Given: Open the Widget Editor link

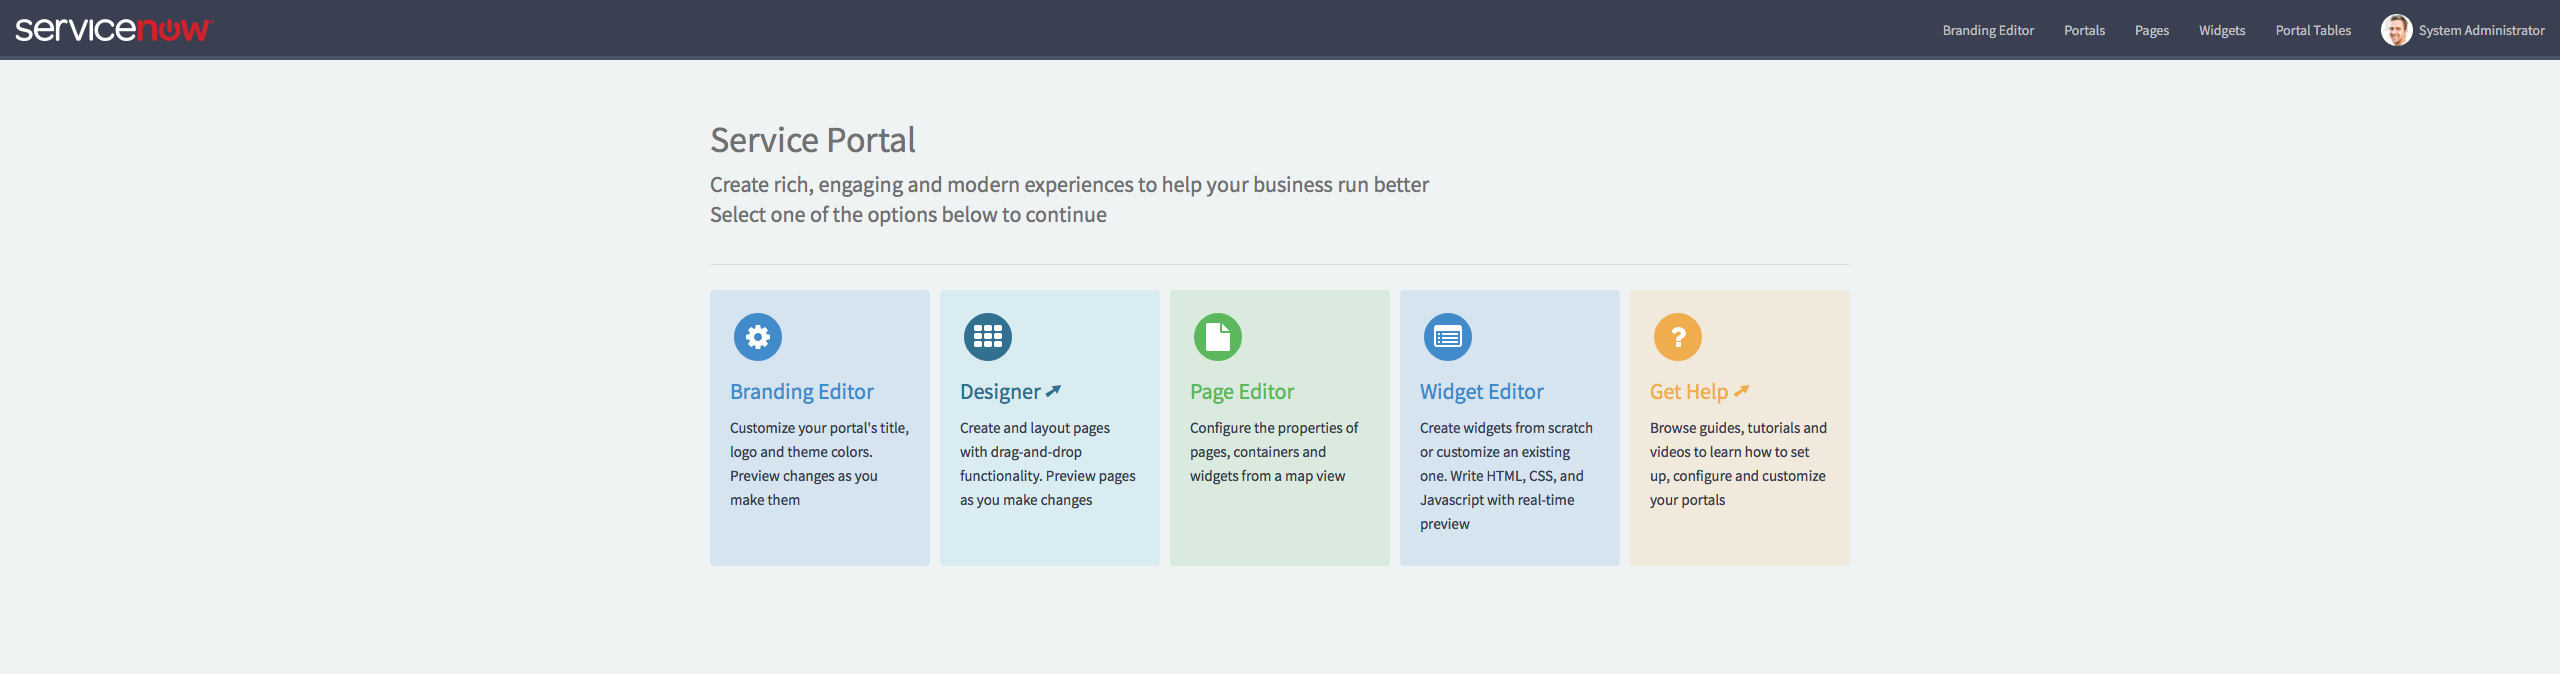Looking at the screenshot, I should click(1480, 391).
